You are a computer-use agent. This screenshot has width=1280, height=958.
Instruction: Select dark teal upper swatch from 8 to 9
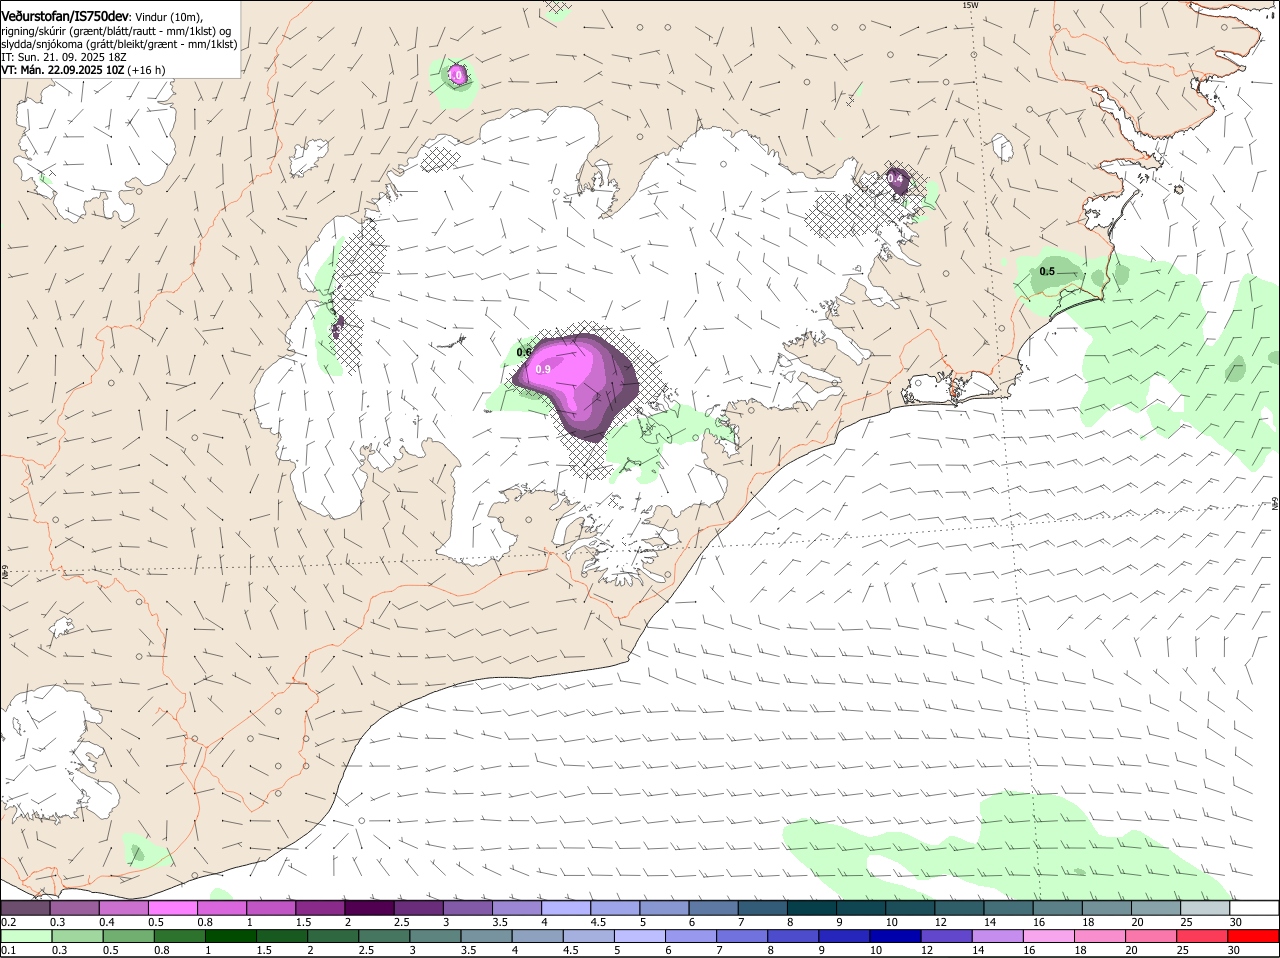coord(812,908)
